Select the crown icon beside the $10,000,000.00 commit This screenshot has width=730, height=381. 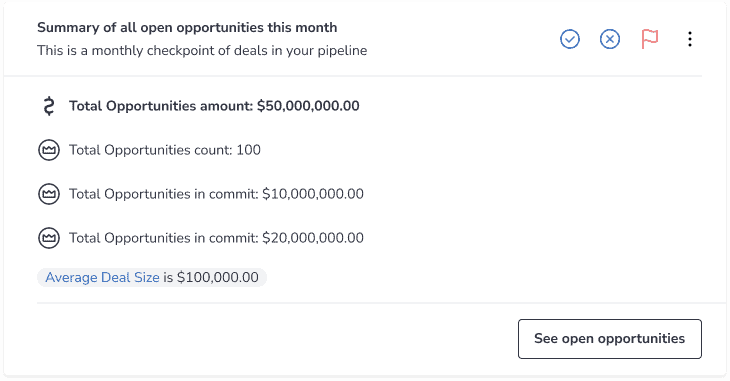pyautogui.click(x=49, y=194)
